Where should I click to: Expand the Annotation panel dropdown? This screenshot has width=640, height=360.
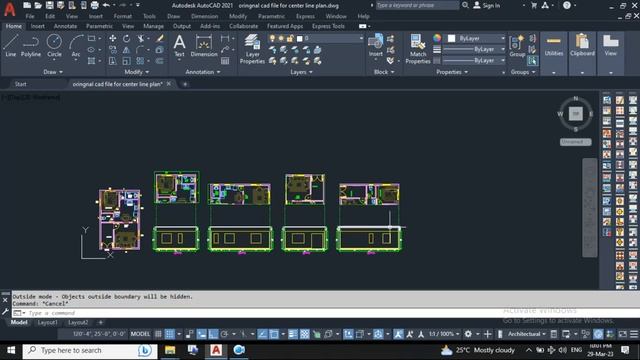click(203, 72)
